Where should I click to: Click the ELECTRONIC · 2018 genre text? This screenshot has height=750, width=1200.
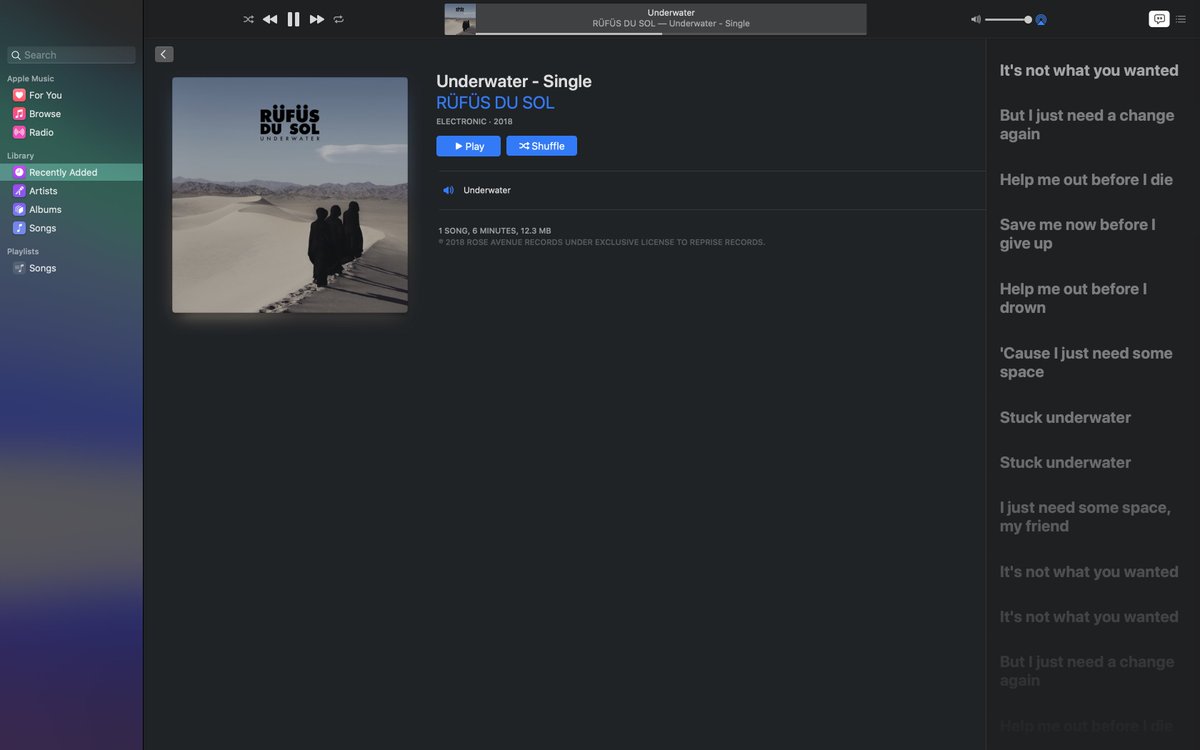coord(474,122)
